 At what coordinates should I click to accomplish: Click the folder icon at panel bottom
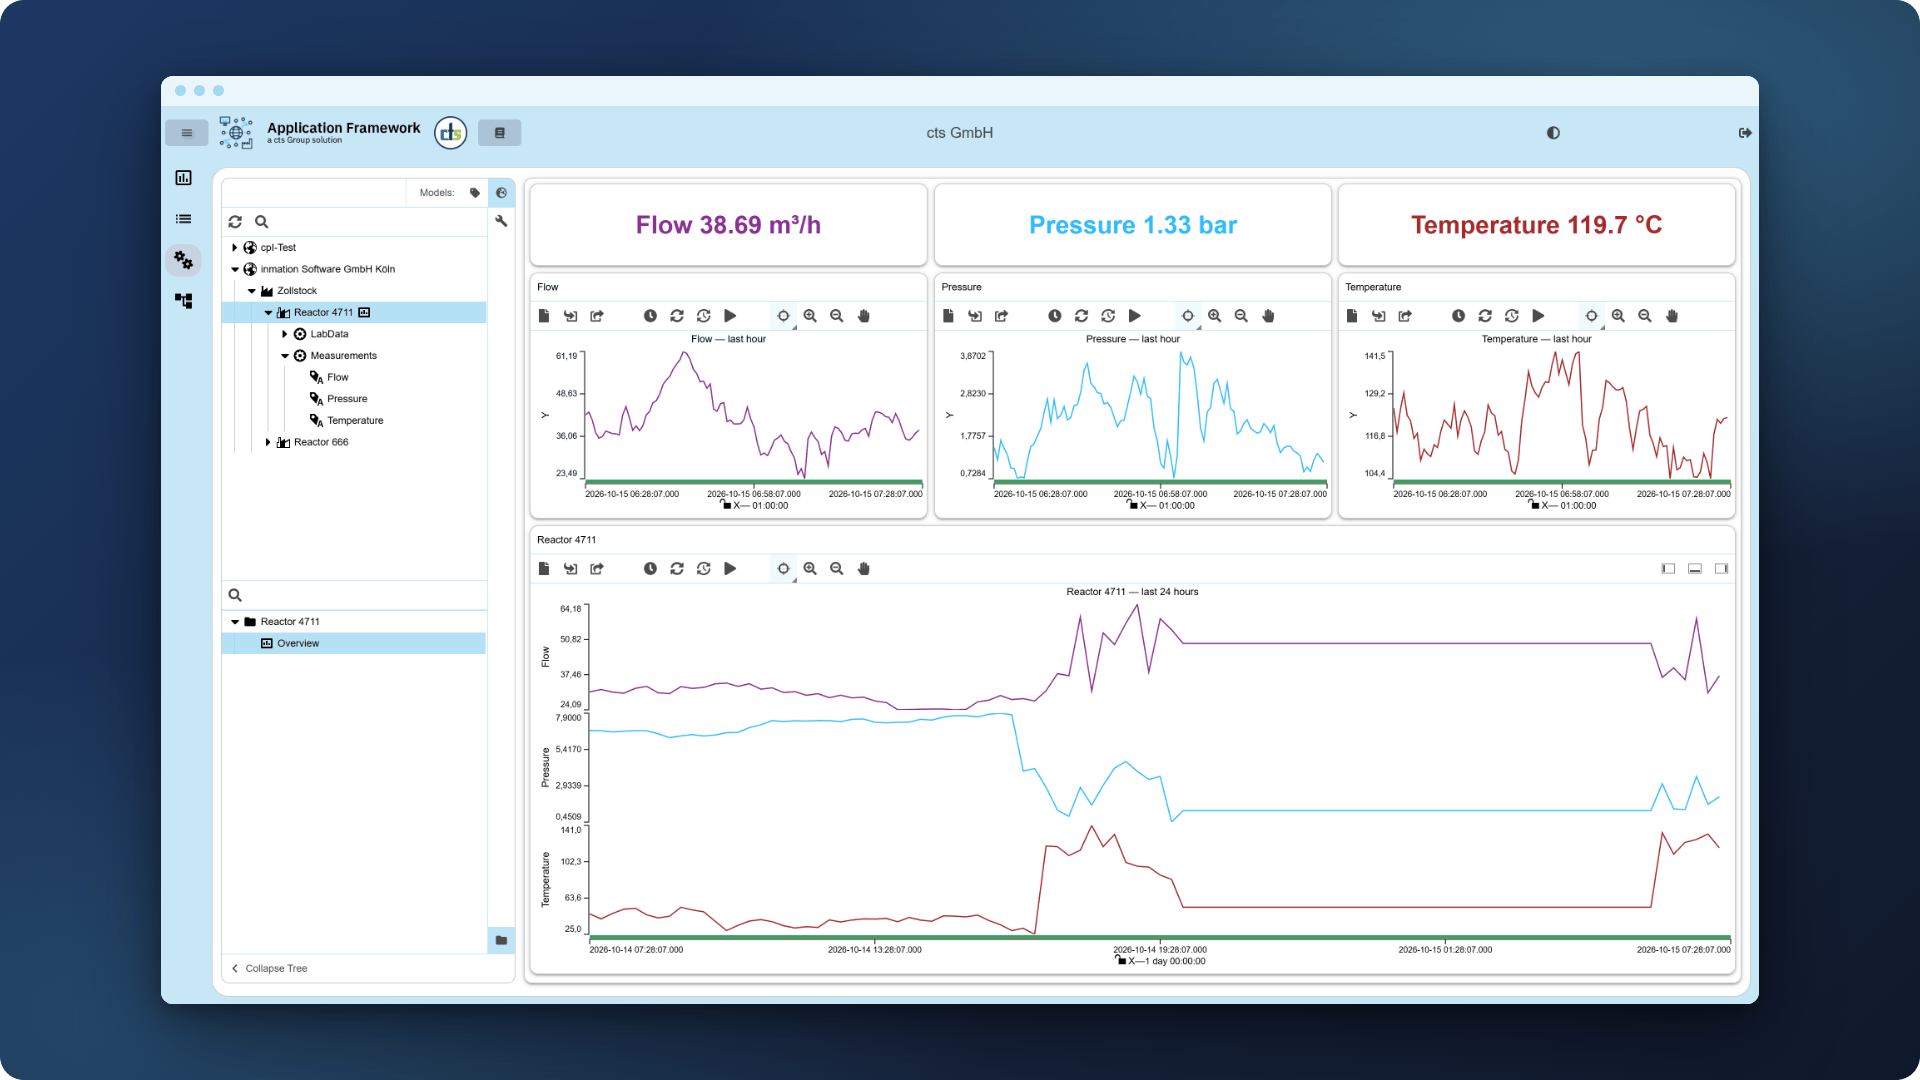tap(502, 941)
